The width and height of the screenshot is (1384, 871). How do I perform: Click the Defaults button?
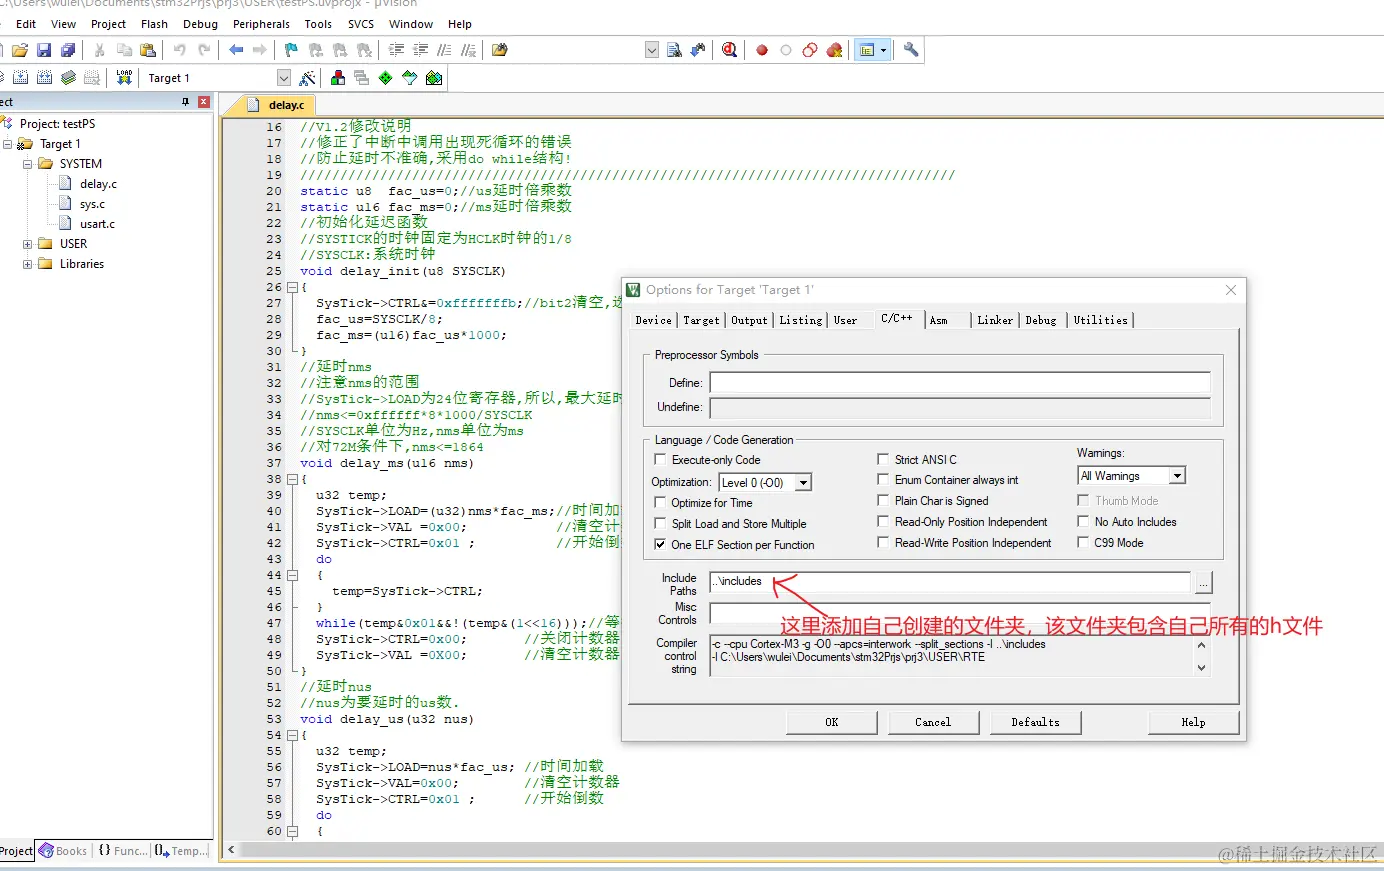tap(1035, 722)
